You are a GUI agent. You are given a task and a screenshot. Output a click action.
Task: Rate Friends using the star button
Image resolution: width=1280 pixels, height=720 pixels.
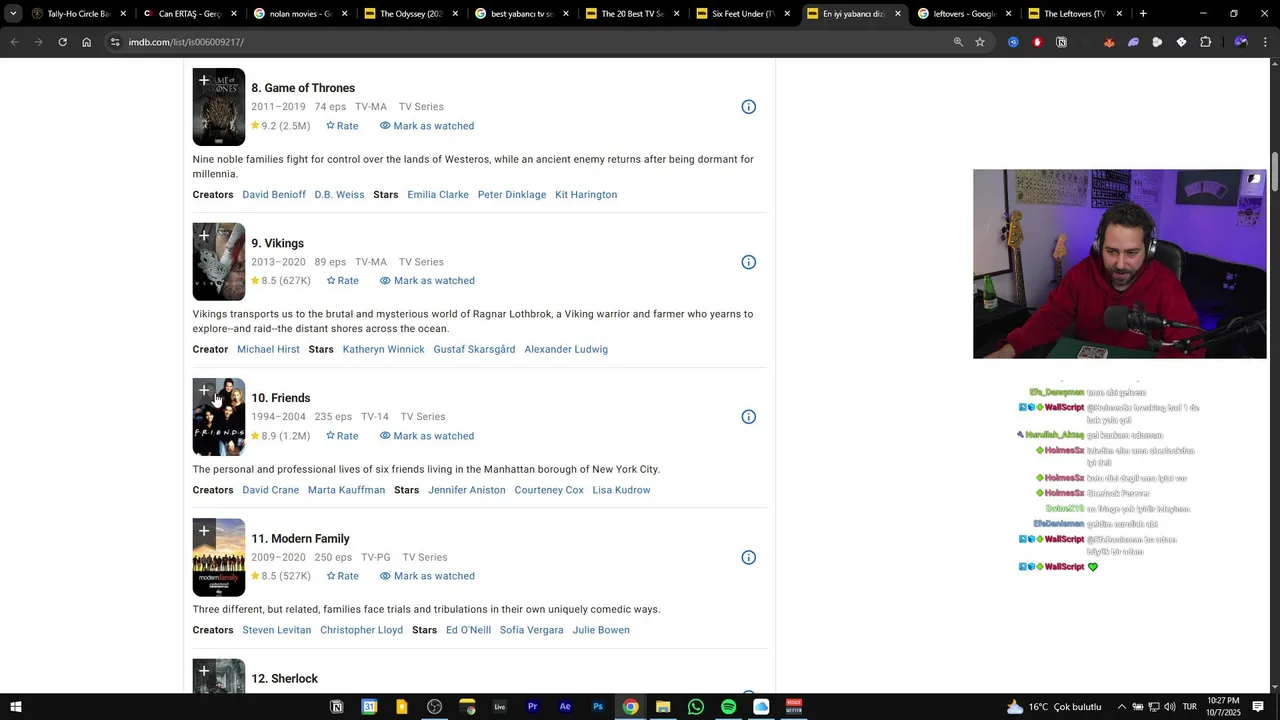(x=342, y=436)
